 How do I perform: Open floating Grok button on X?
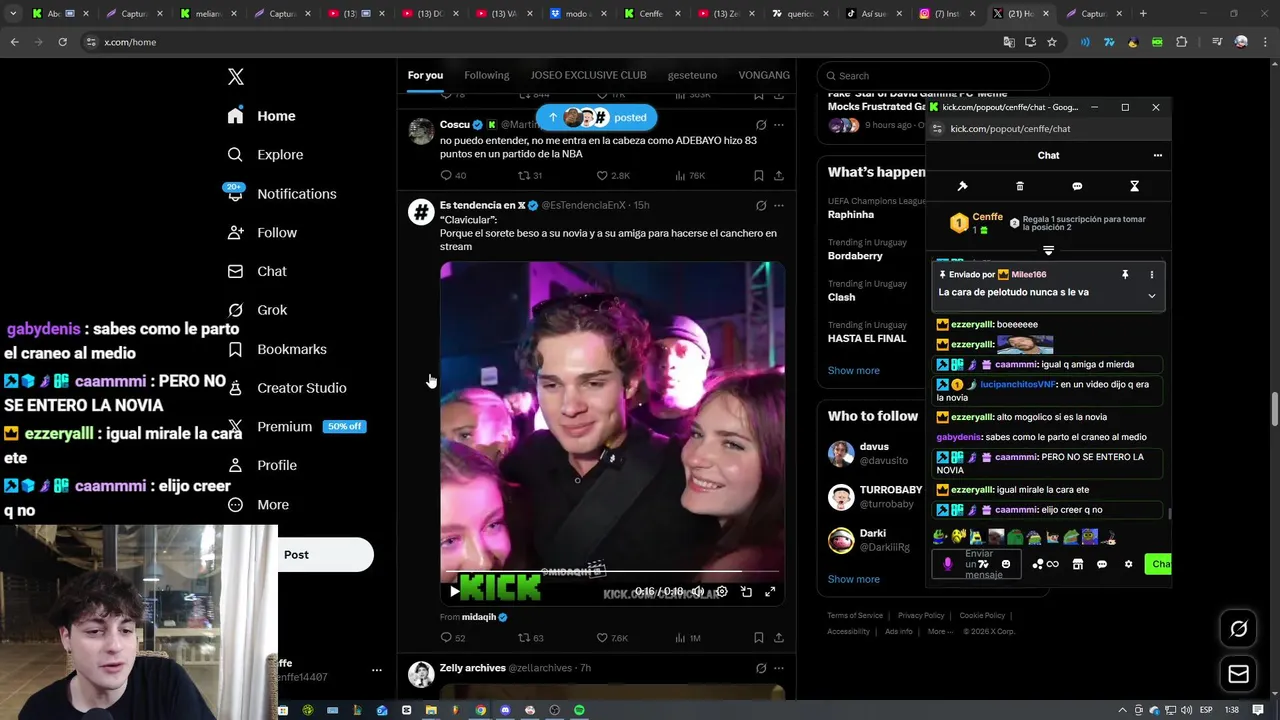coord(1238,629)
